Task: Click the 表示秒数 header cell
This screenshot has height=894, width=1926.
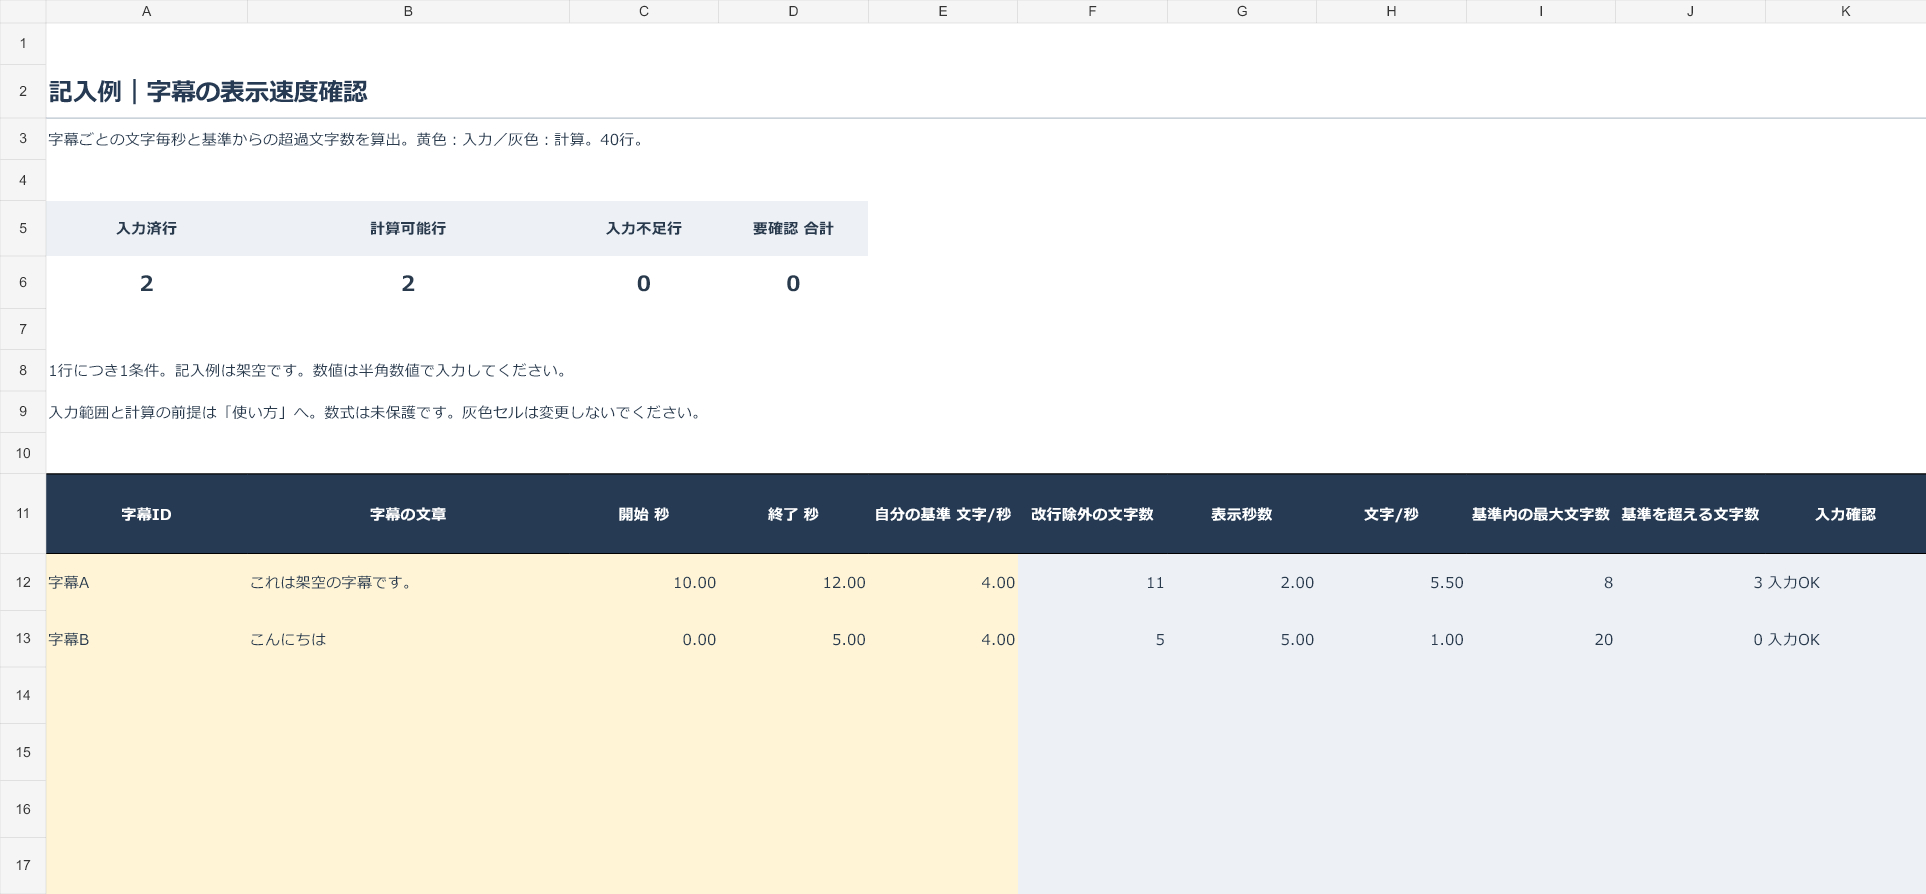Action: [1242, 514]
